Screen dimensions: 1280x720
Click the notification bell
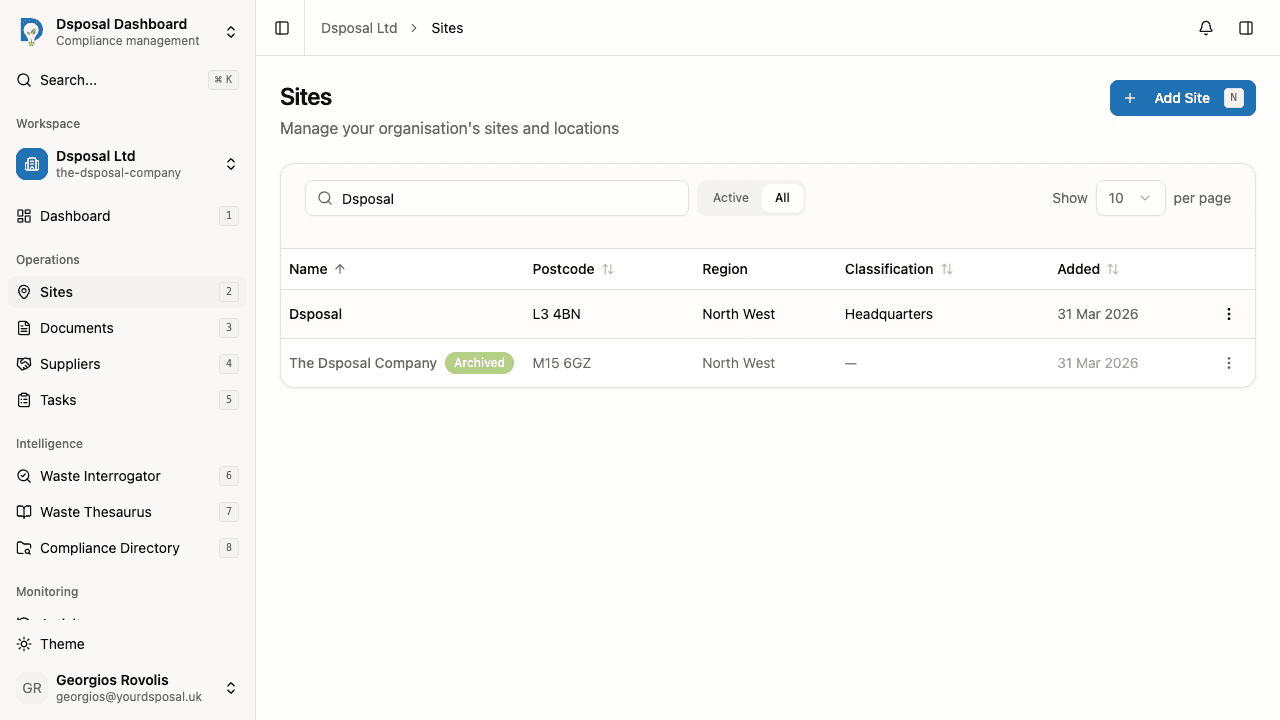pyautogui.click(x=1205, y=27)
